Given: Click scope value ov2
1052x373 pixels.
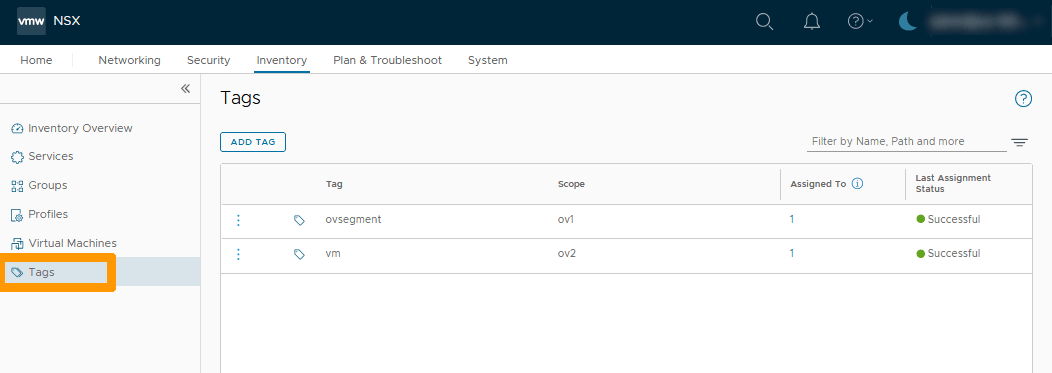Looking at the screenshot, I should [567, 254].
